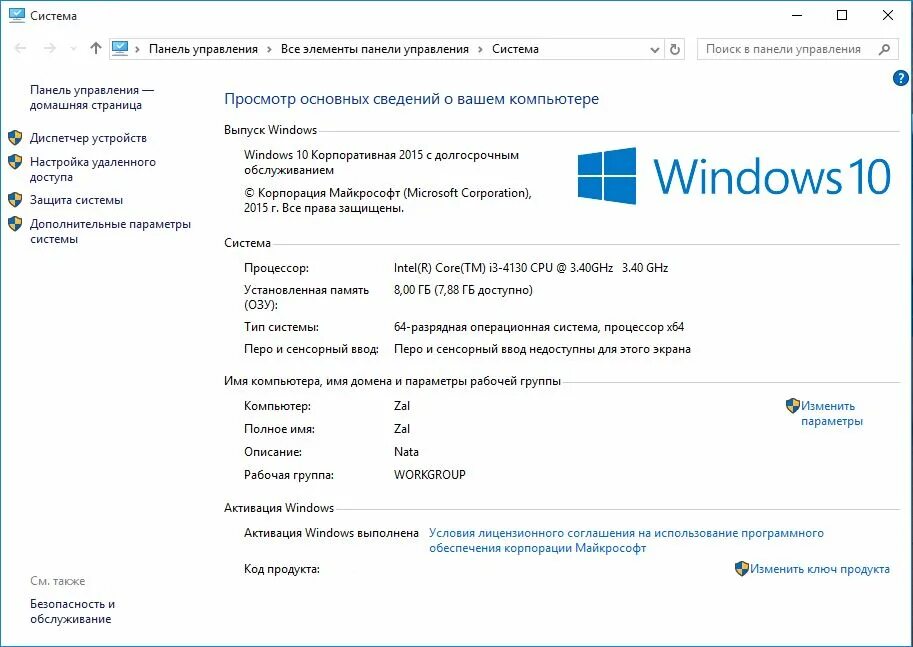913x647 pixels.
Task: Click the computer icon in address bar
Action: (x=120, y=48)
